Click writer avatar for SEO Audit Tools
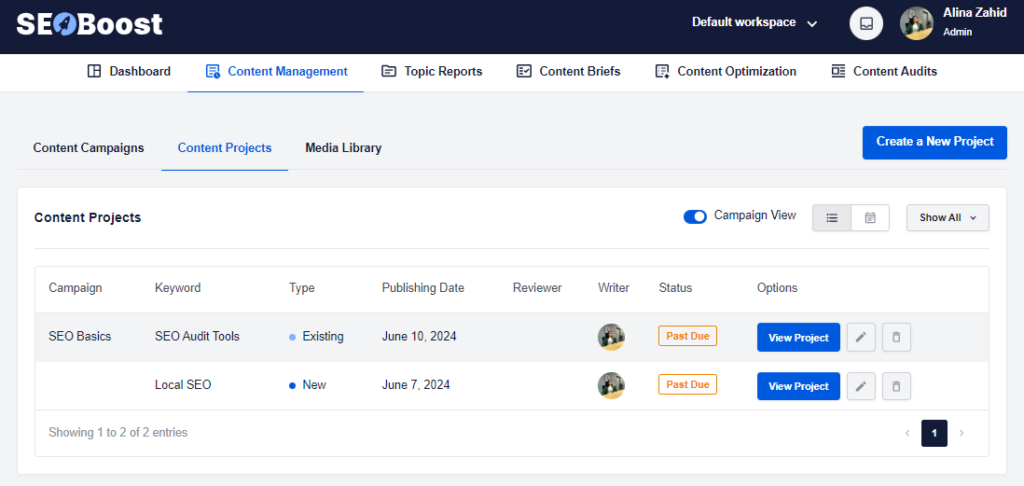Viewport: 1024px width, 486px height. 611,337
